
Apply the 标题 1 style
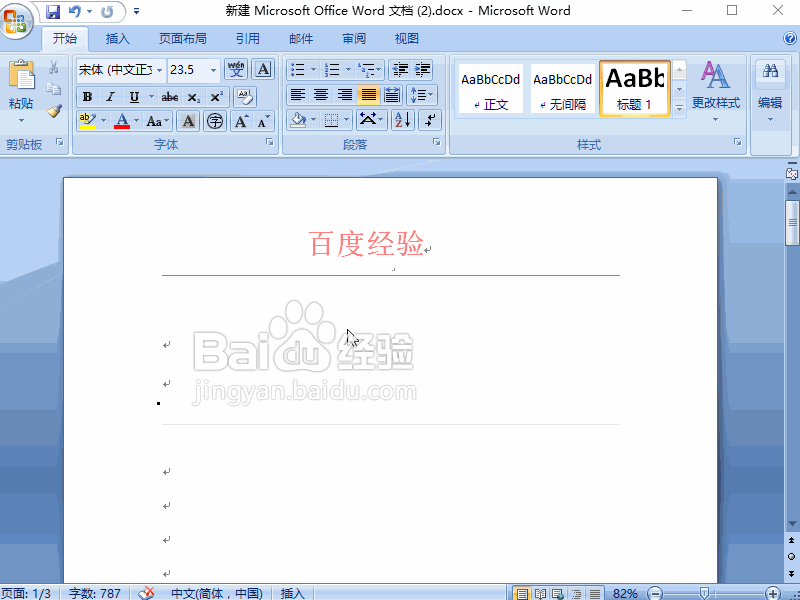[x=635, y=89]
